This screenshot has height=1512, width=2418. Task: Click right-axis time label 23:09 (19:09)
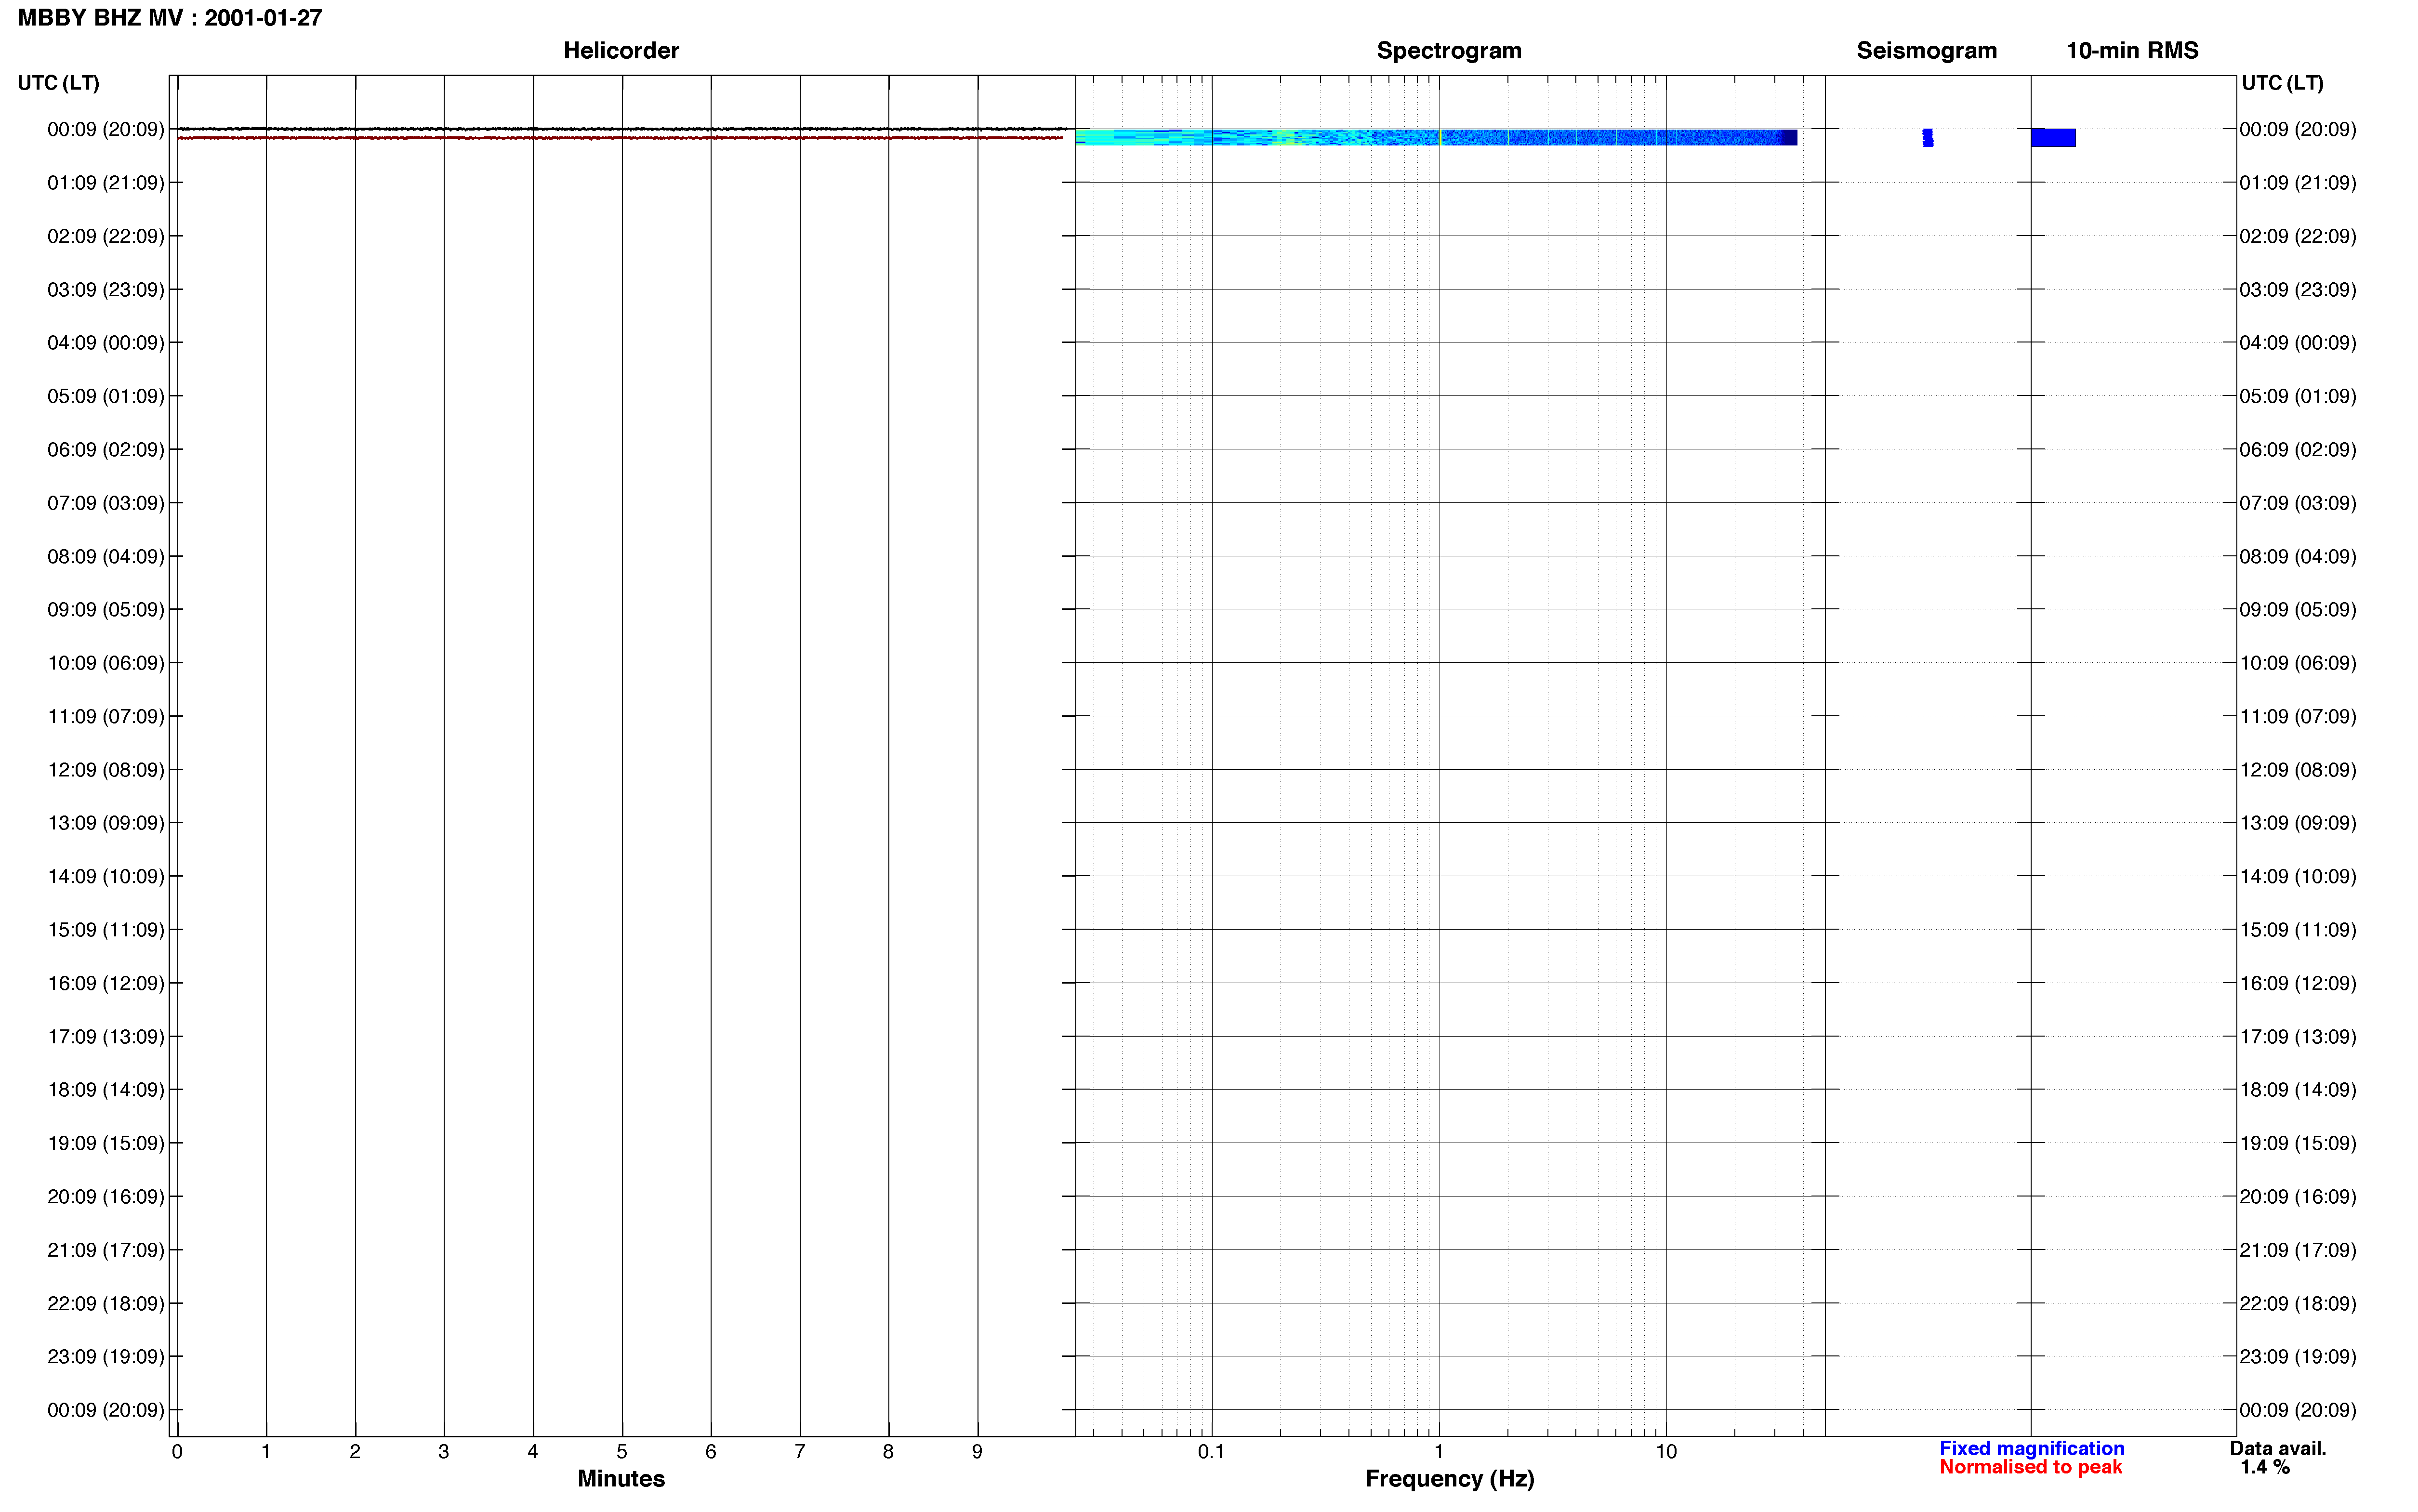(2298, 1357)
